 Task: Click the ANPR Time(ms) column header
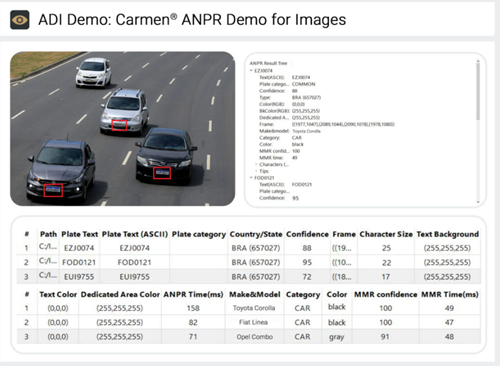(x=193, y=295)
